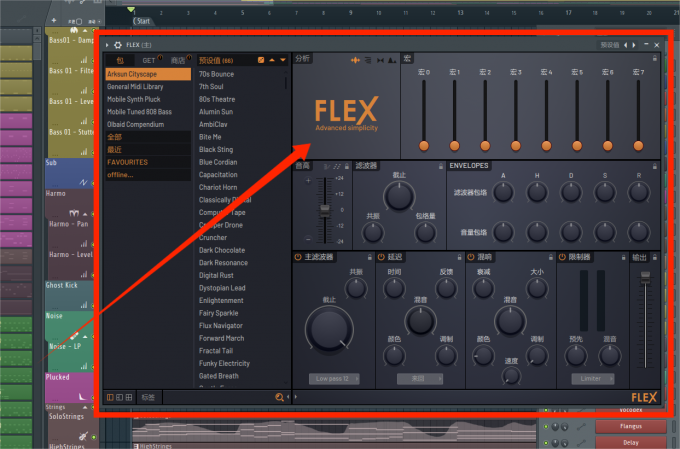Open Low pass 12 filter type dropdown
Viewport: 680px width, 449px height.
[334, 379]
